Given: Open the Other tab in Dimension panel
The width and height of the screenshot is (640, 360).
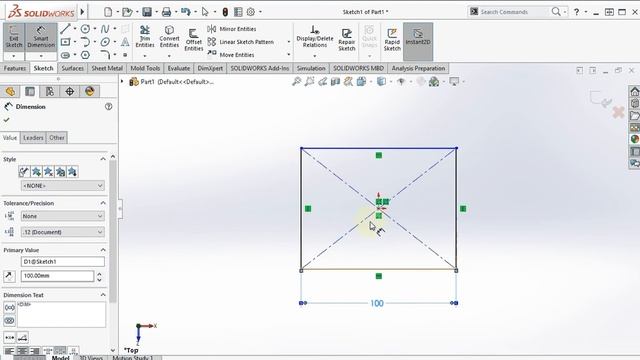Looking at the screenshot, I should 57,138.
